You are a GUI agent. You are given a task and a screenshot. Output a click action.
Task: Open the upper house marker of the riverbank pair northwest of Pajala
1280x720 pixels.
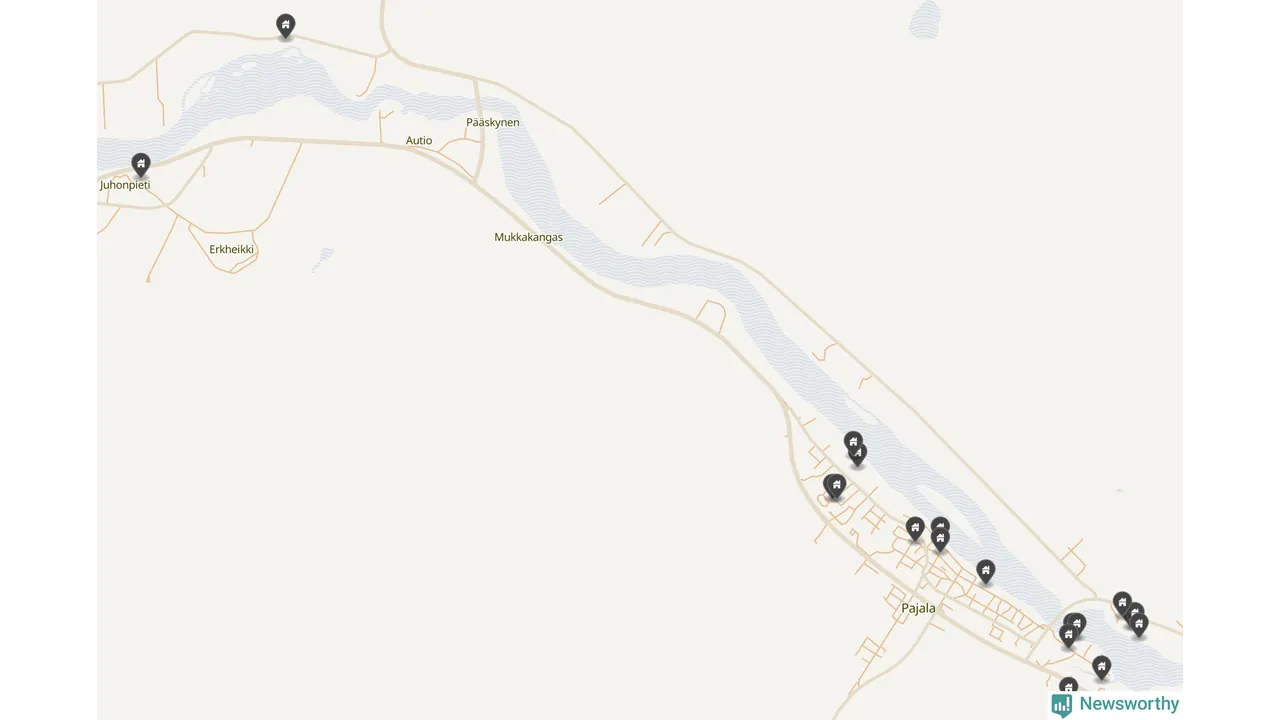coord(853,442)
